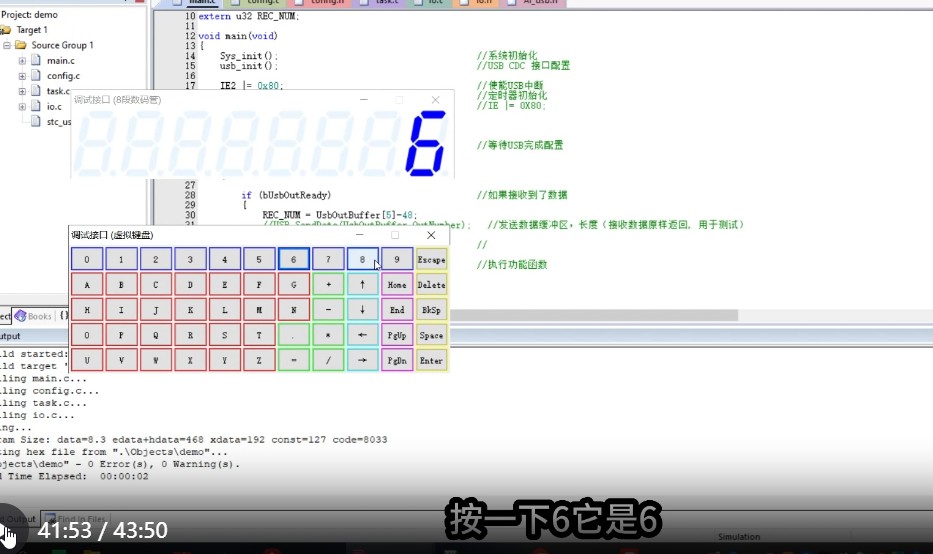The height and width of the screenshot is (554, 933).
Task: Click the right arrow key on virtual keyboard
Action: click(362, 360)
